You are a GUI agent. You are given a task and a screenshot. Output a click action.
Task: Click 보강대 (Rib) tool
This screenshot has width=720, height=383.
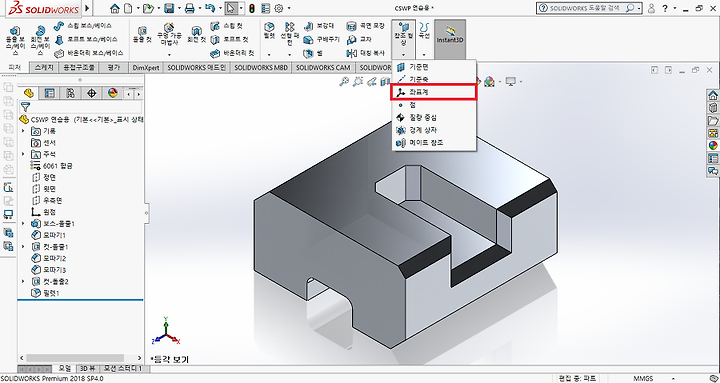[x=319, y=26]
